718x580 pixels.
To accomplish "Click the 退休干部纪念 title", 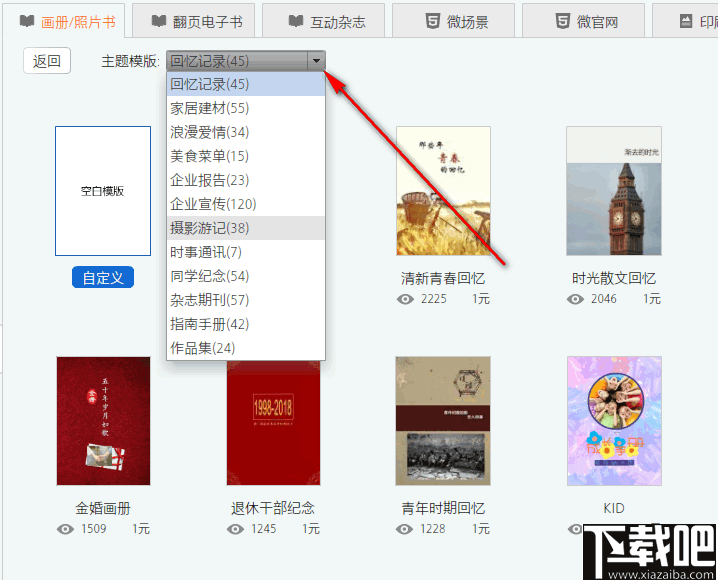I will 273,508.
